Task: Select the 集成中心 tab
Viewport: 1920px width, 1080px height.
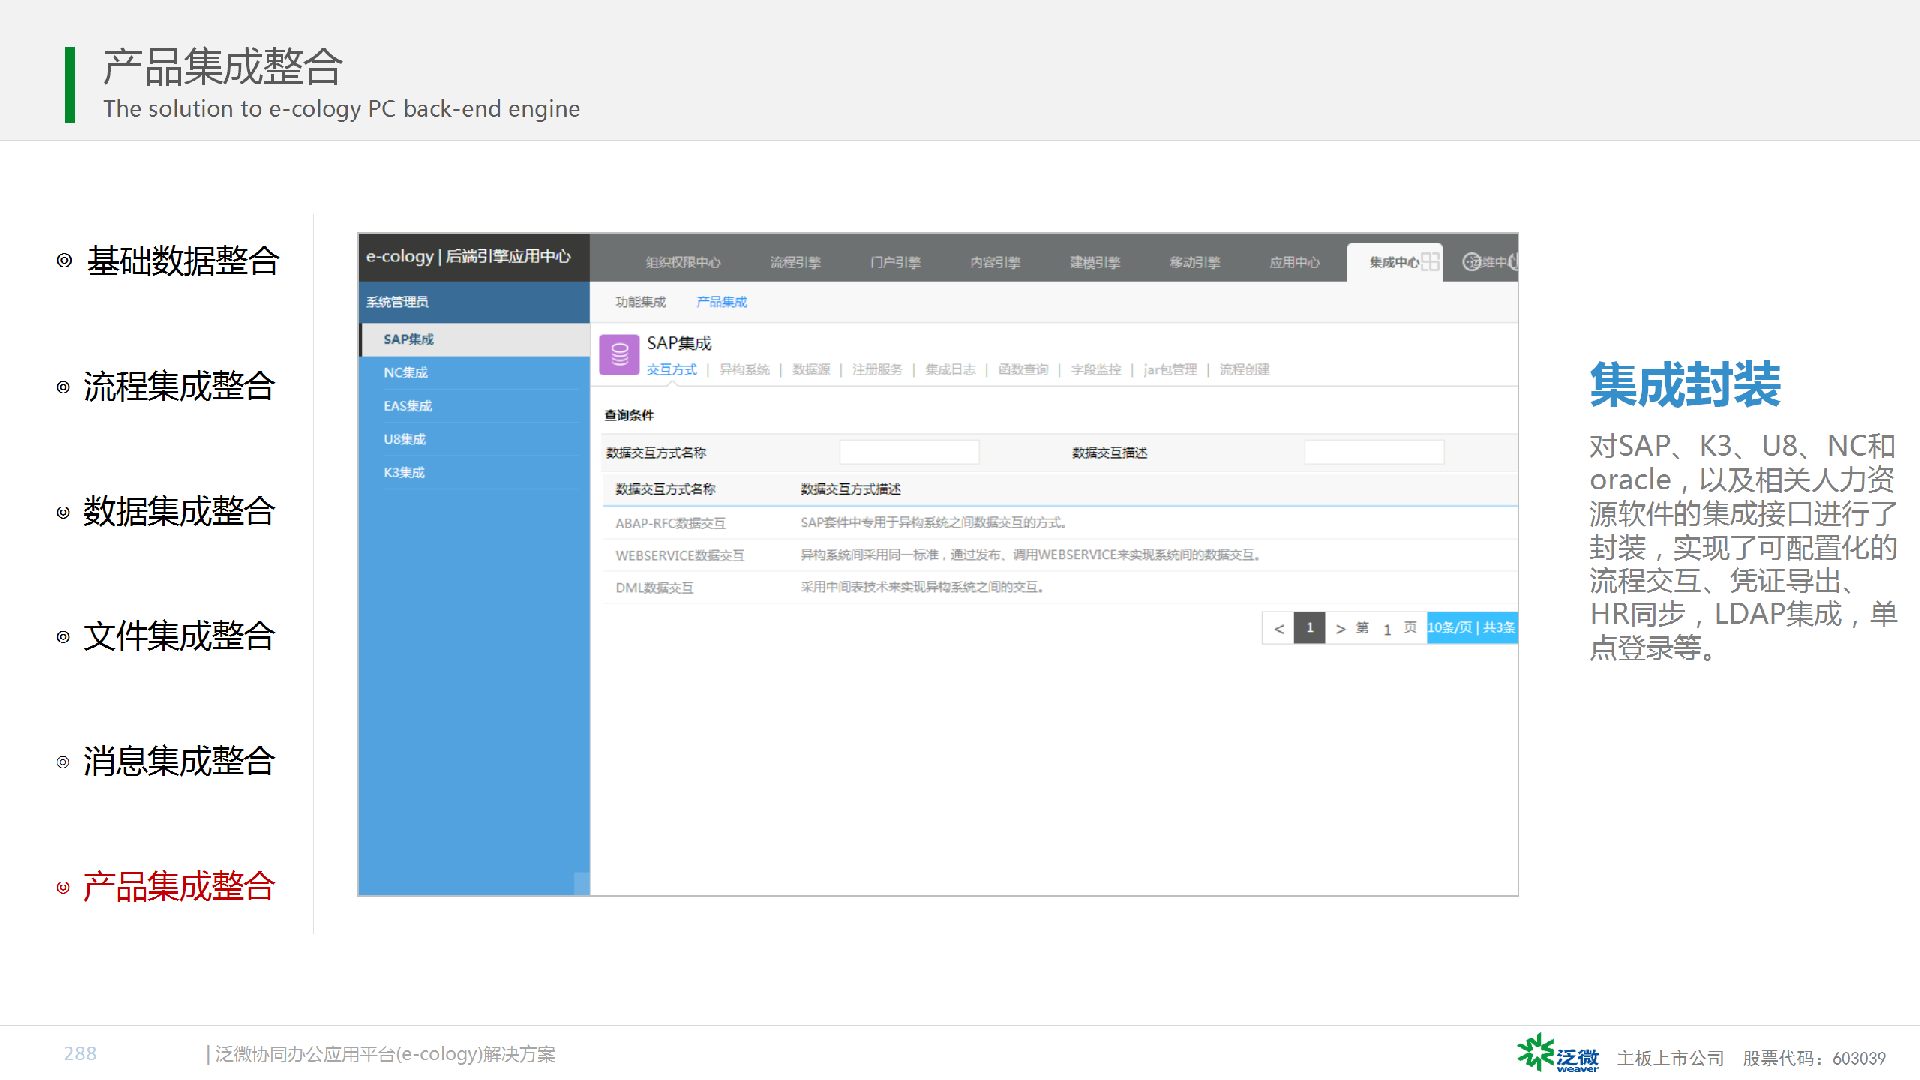Action: coord(1394,262)
